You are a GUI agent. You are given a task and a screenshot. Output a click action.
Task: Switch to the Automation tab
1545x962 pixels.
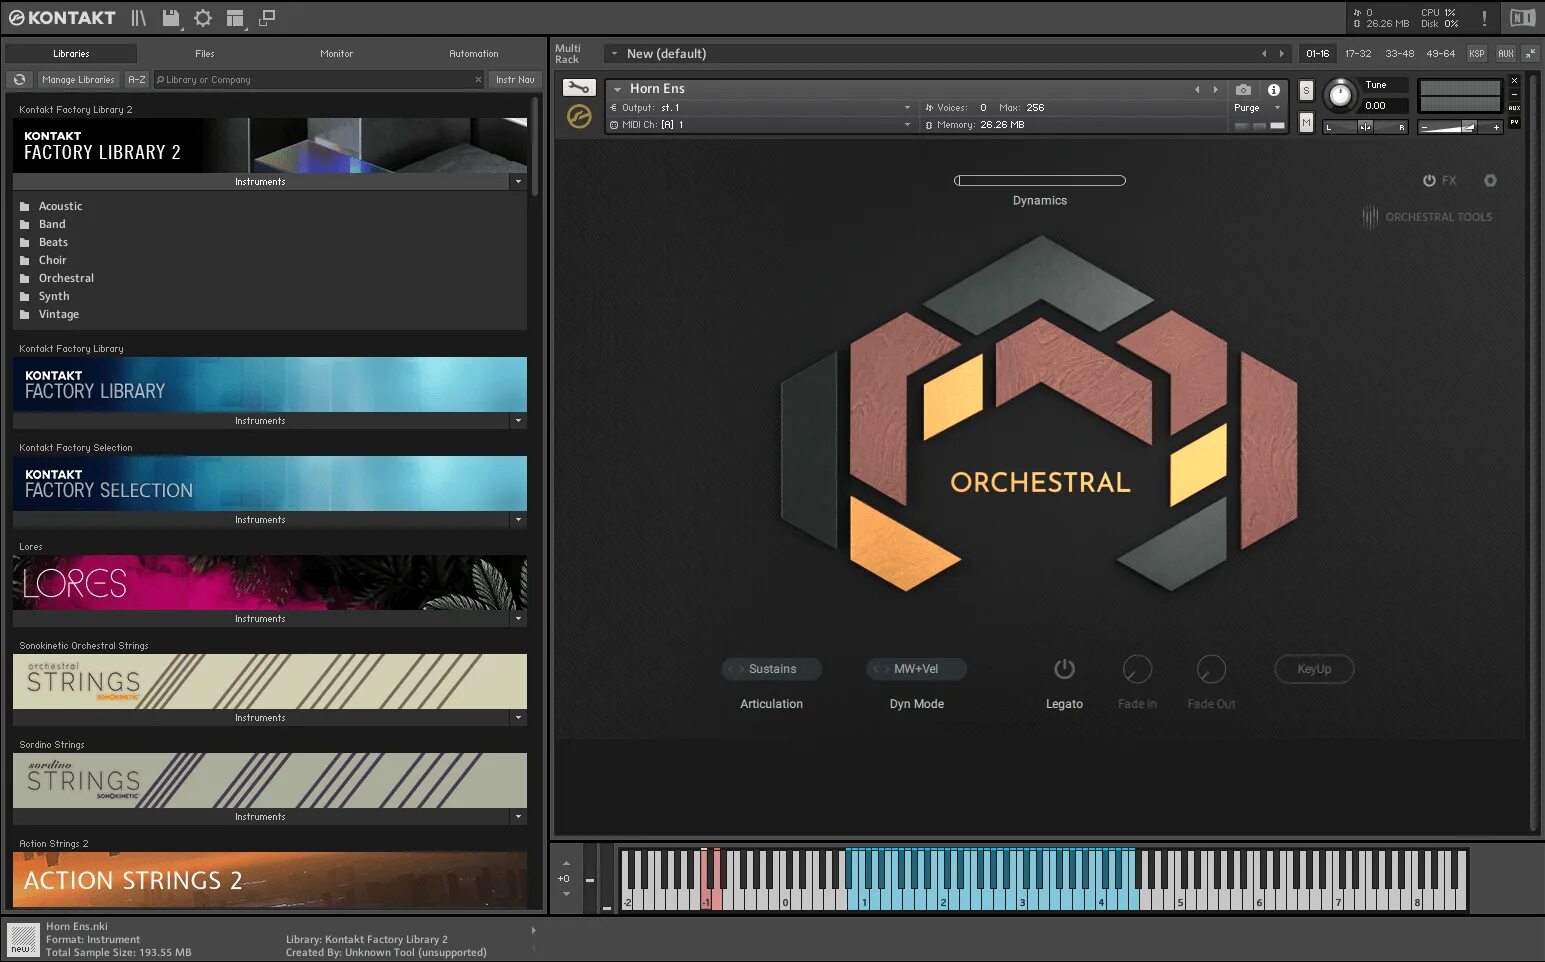click(x=474, y=54)
